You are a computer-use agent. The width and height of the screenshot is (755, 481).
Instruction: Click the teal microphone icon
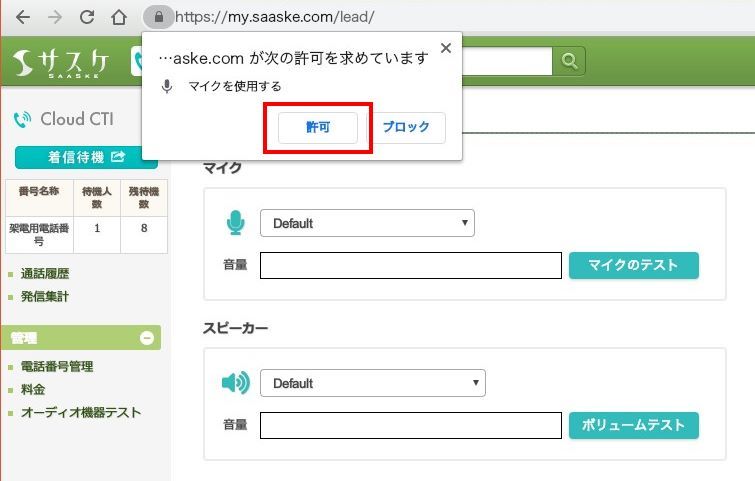235,223
